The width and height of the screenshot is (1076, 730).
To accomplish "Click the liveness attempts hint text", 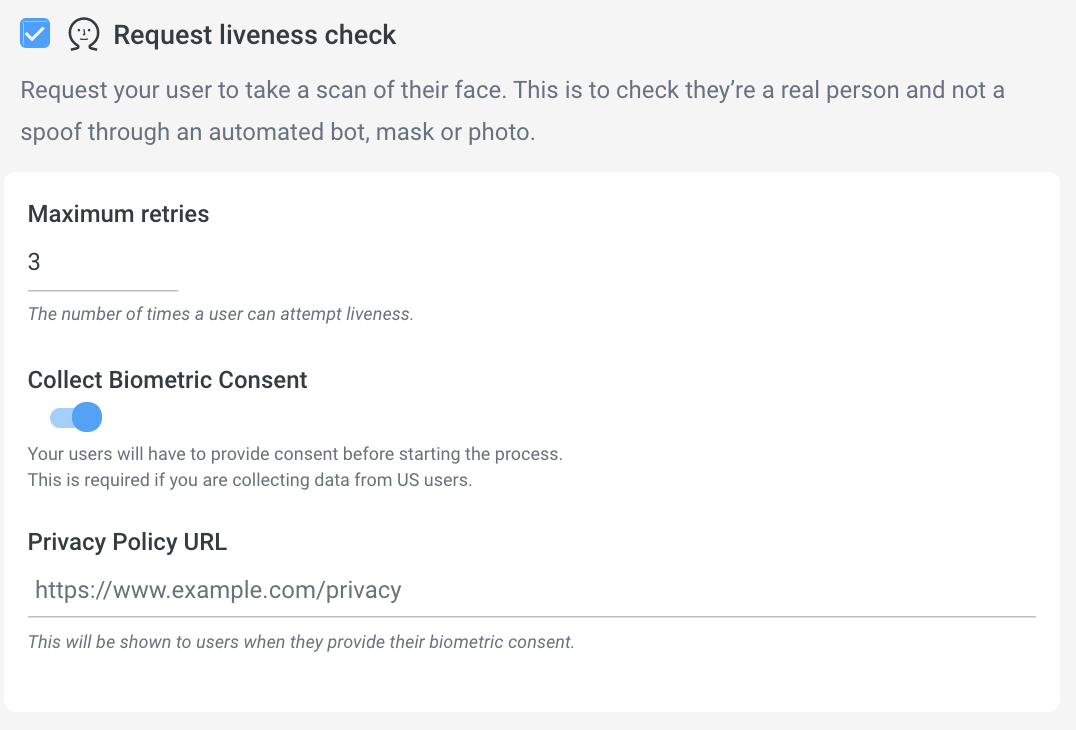I will point(221,314).
